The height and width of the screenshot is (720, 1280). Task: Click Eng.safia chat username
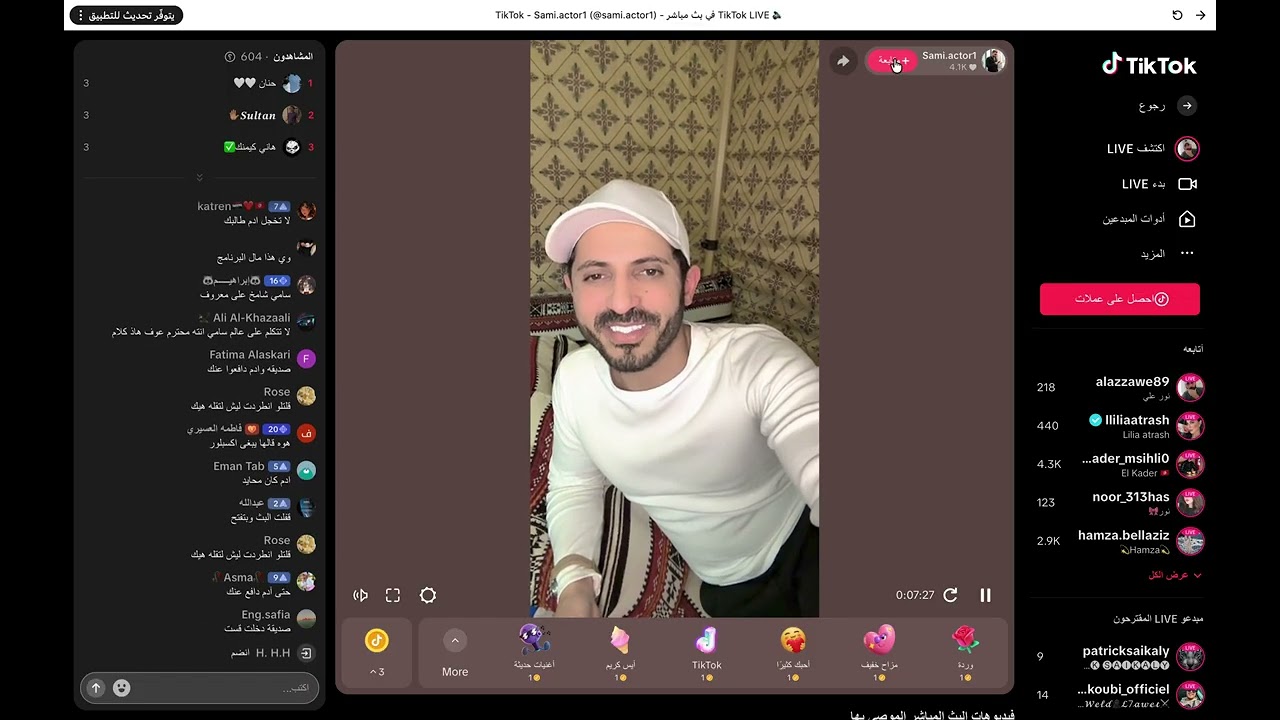(266, 614)
